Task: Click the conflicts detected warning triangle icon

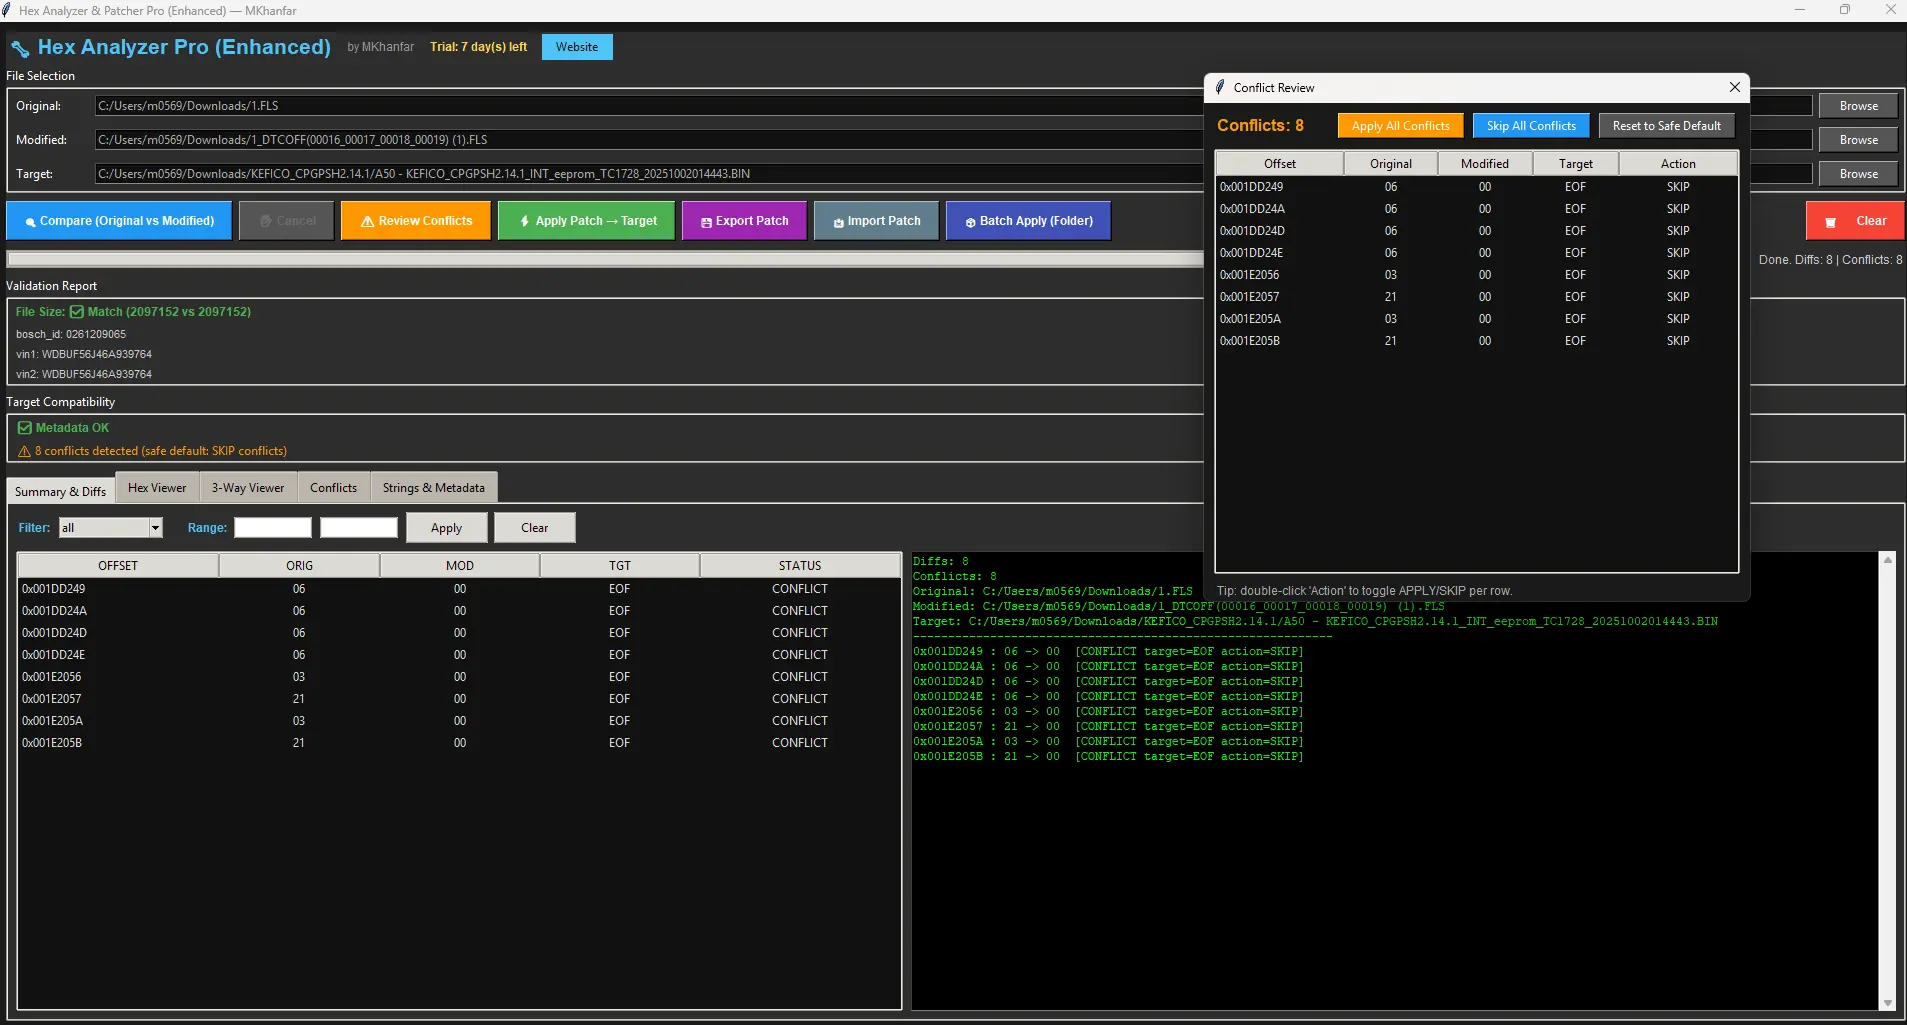Action: coord(22,450)
